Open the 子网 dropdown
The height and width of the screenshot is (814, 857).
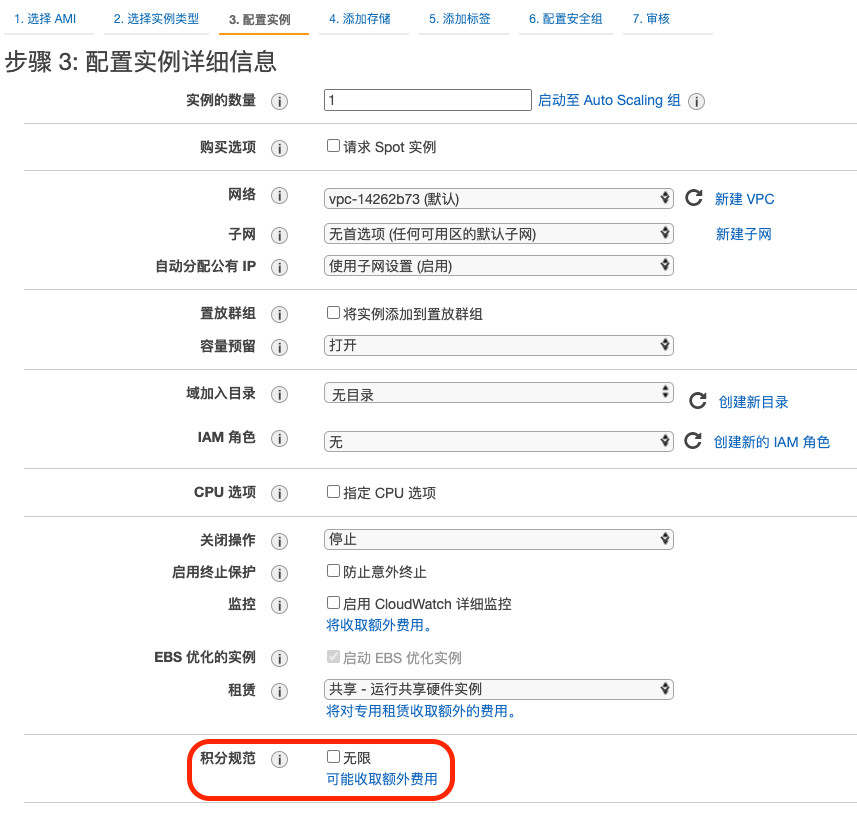(x=498, y=234)
